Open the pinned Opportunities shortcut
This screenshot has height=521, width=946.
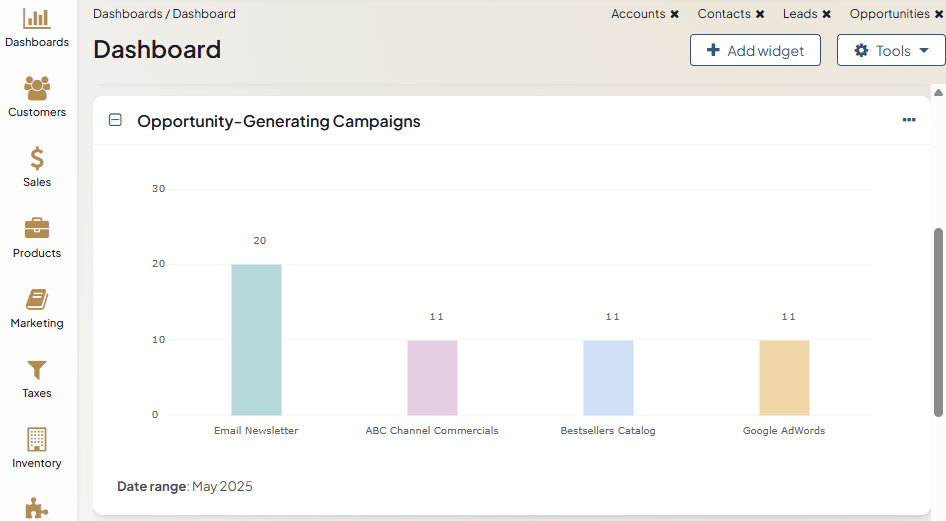889,14
